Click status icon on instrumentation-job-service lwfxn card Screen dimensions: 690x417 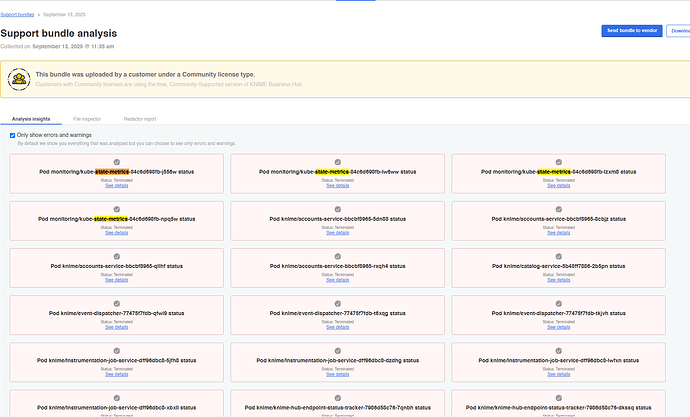pyautogui.click(x=558, y=351)
